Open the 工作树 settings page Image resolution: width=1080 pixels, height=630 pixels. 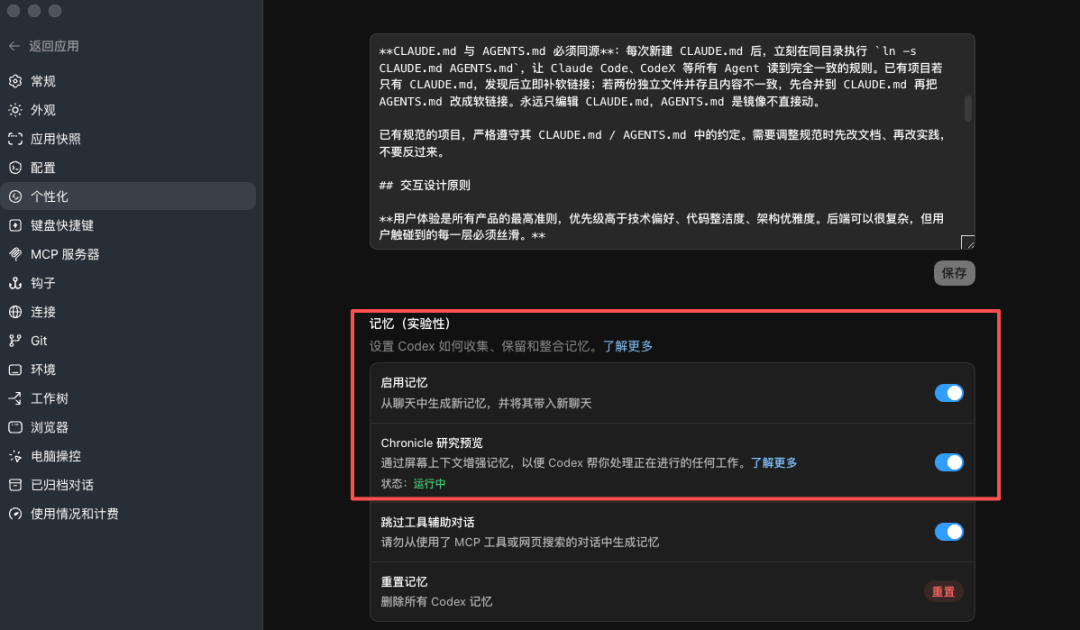(128, 399)
